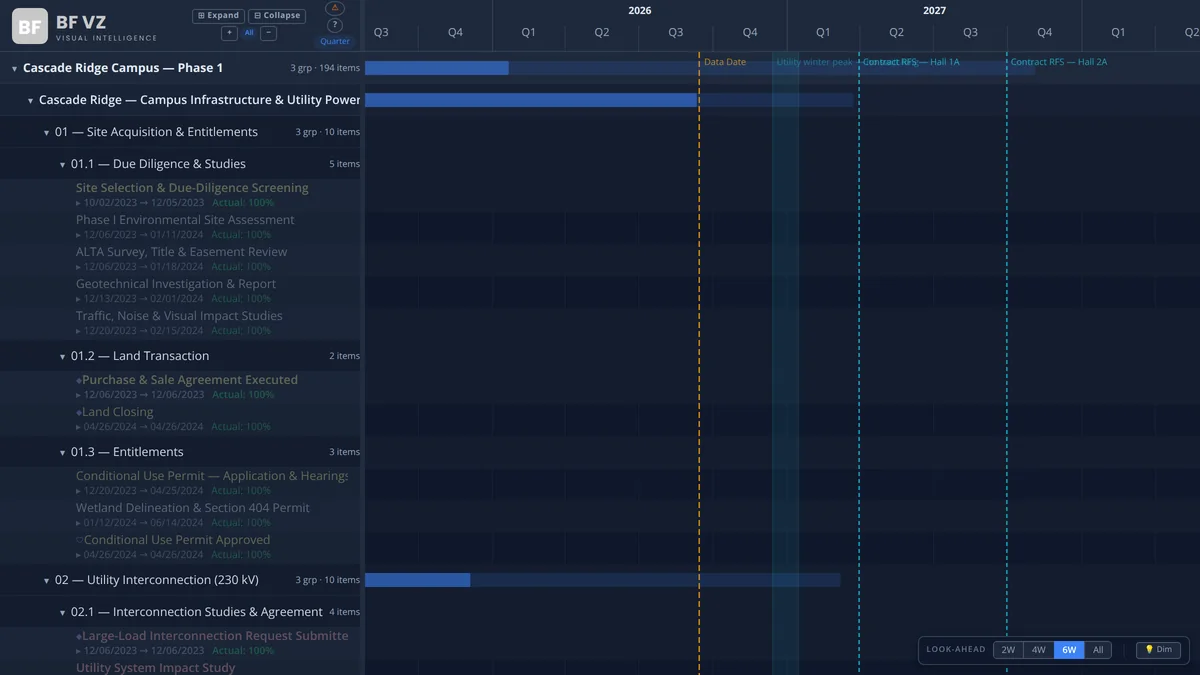Click the 2027 year header
This screenshot has height=675, width=1200.
coord(934,10)
